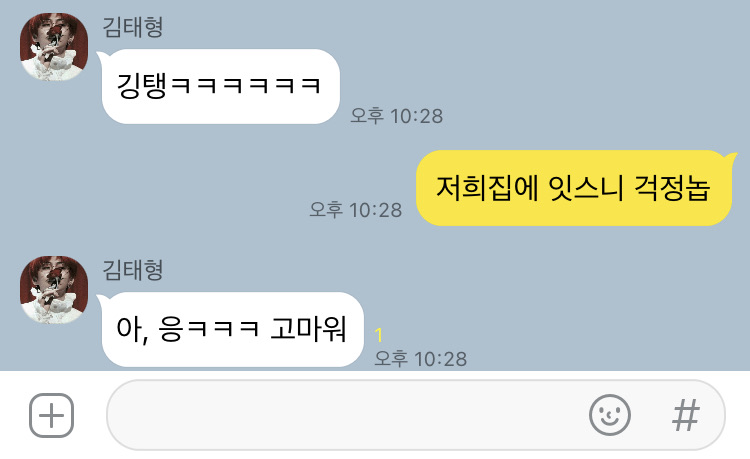
Task: Tap the # button inside the input bar
Action: click(x=686, y=415)
